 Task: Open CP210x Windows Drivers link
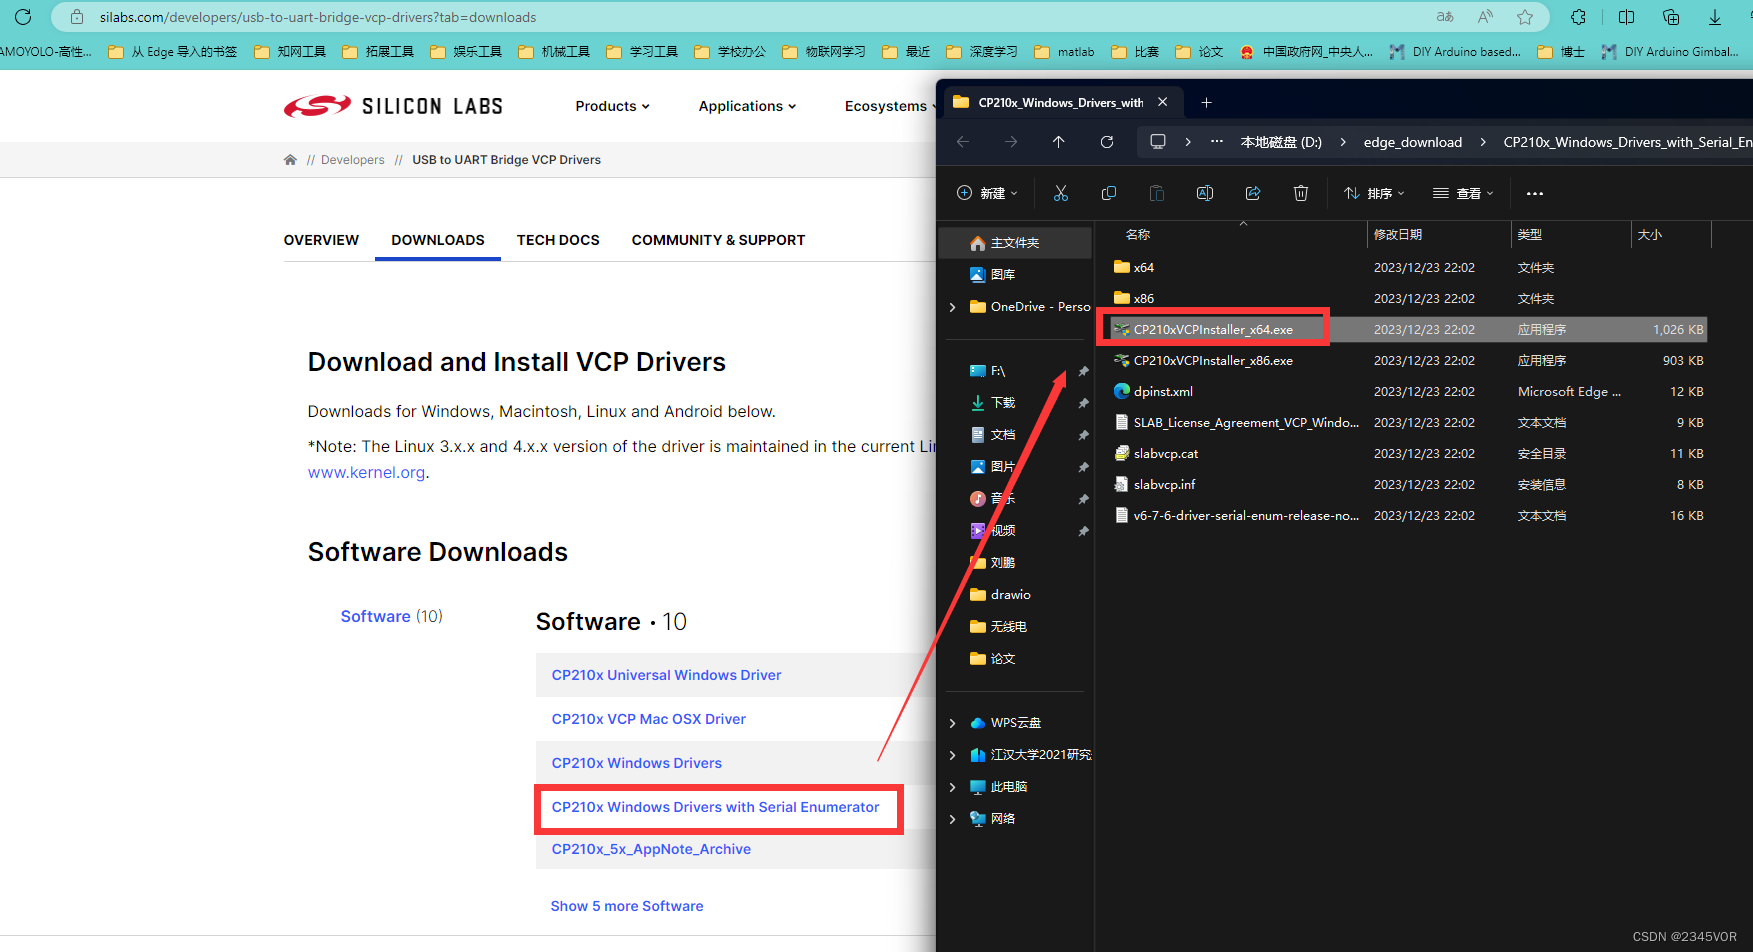(636, 763)
